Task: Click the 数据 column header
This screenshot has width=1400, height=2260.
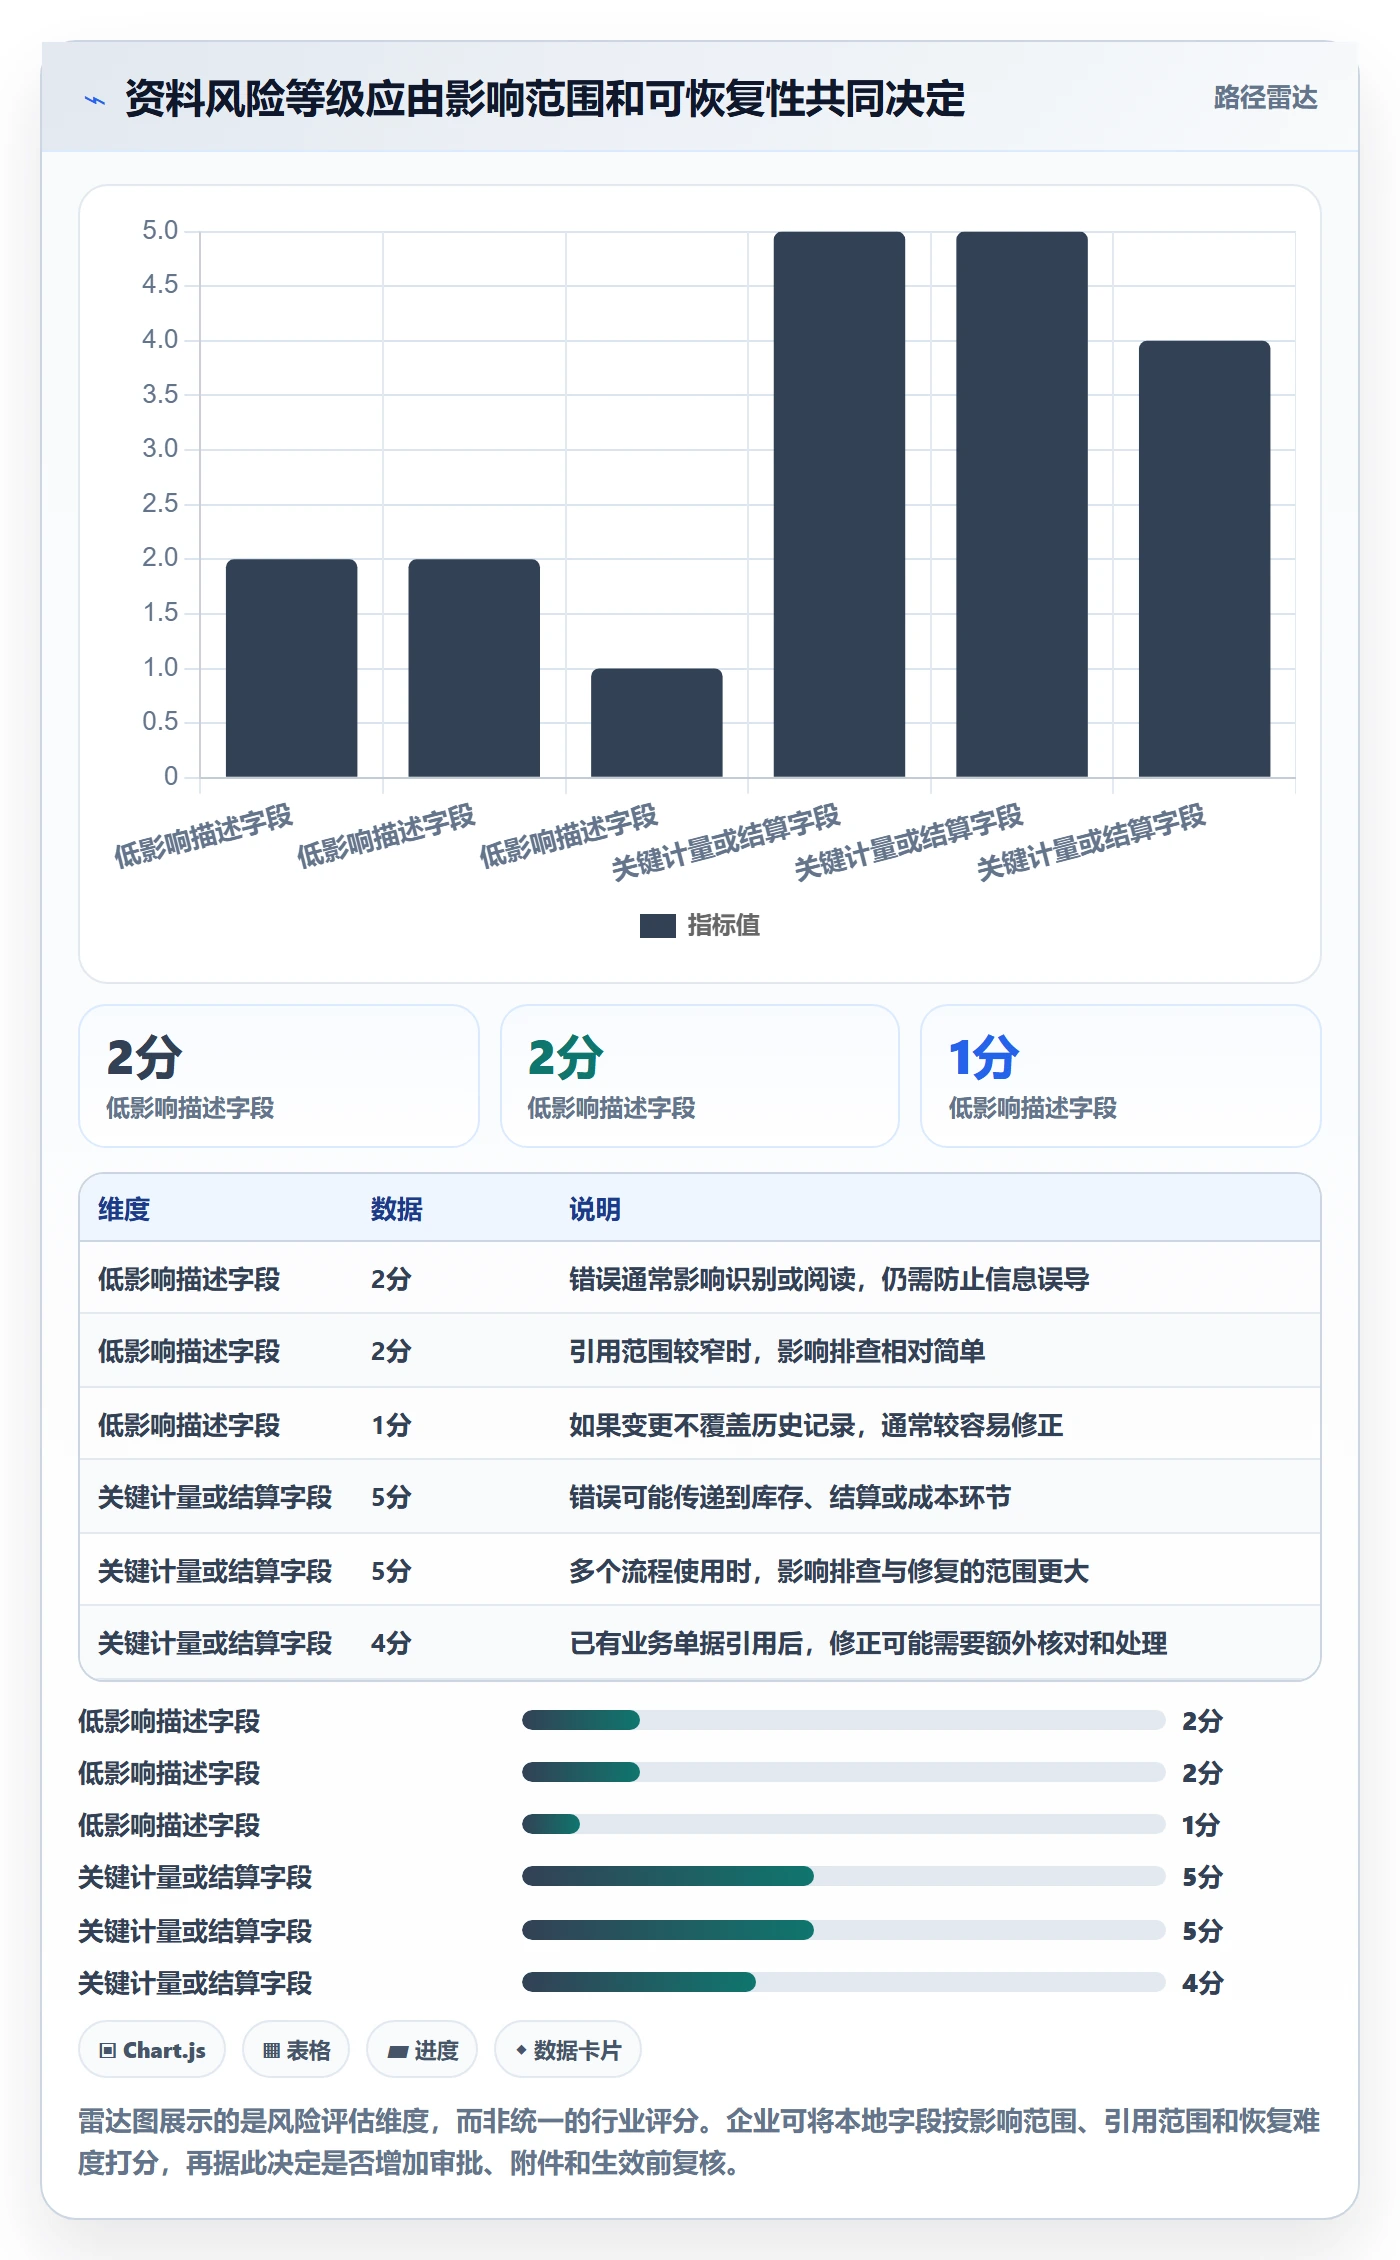Action: (x=397, y=1209)
